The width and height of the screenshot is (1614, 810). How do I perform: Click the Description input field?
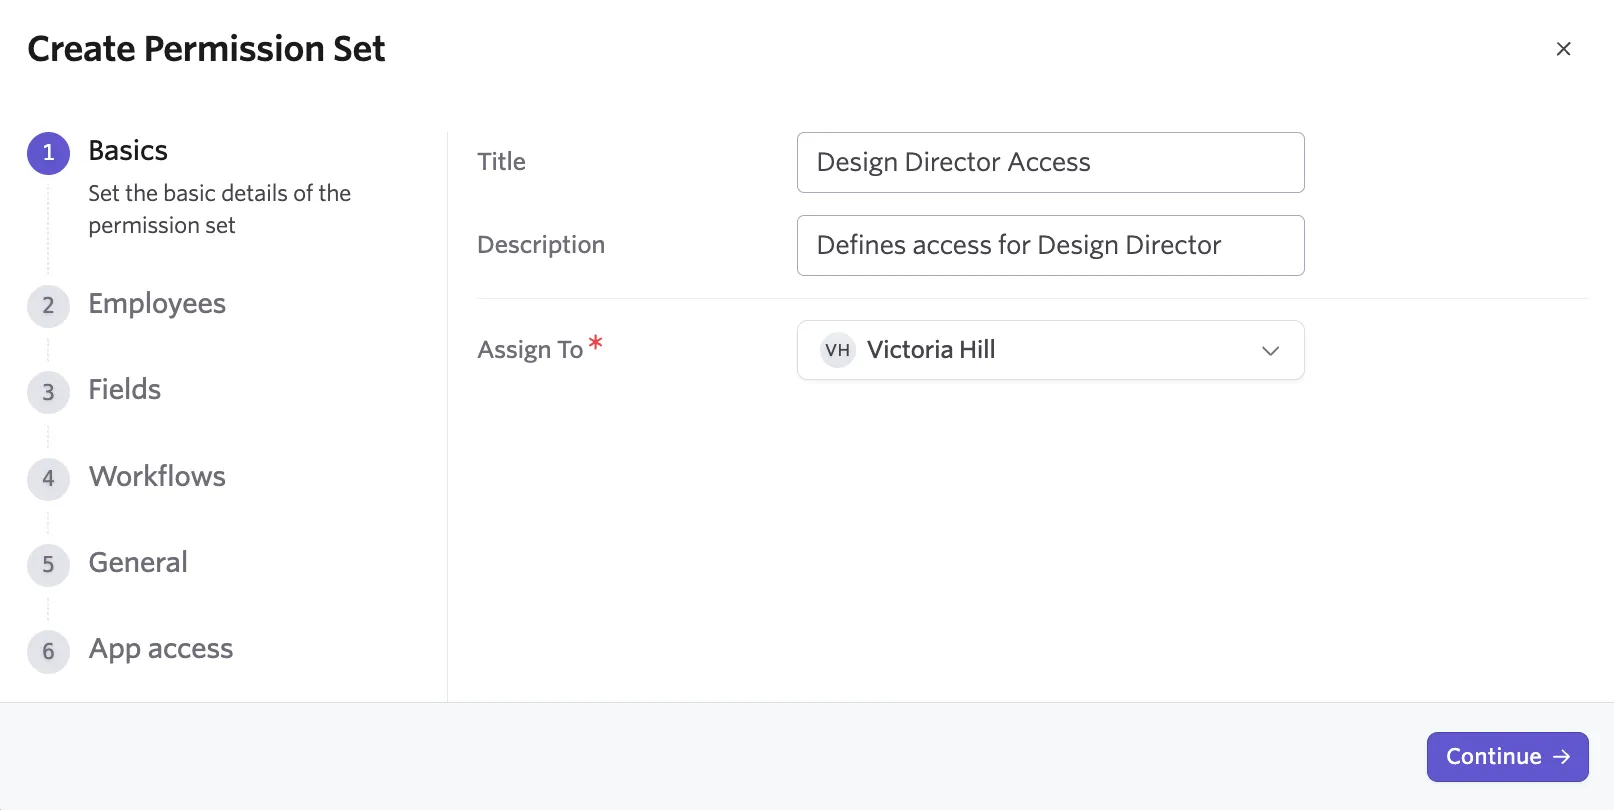click(1050, 245)
